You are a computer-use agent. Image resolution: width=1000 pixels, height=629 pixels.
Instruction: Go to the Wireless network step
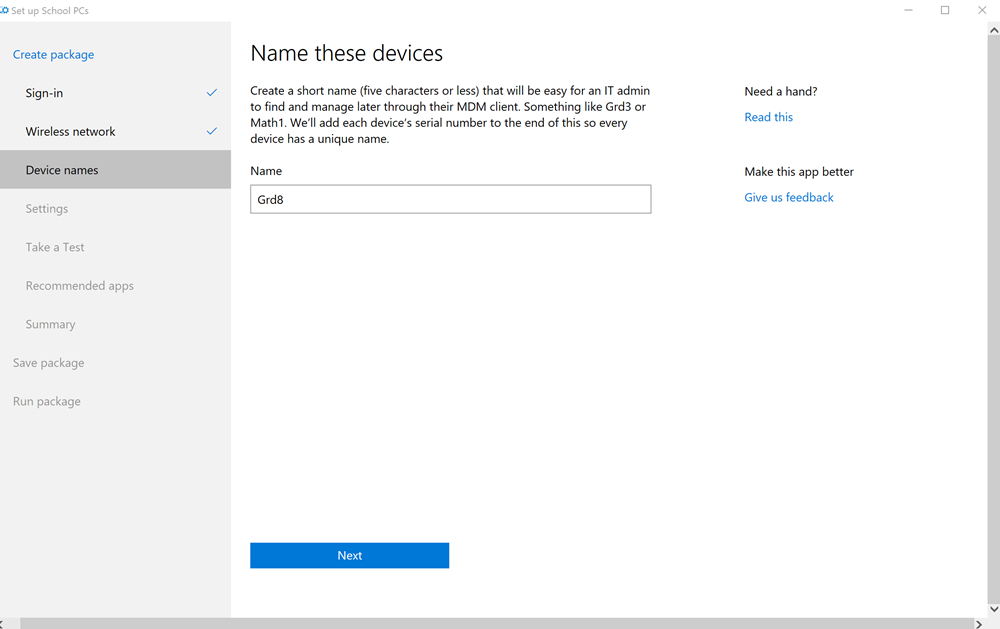70,132
